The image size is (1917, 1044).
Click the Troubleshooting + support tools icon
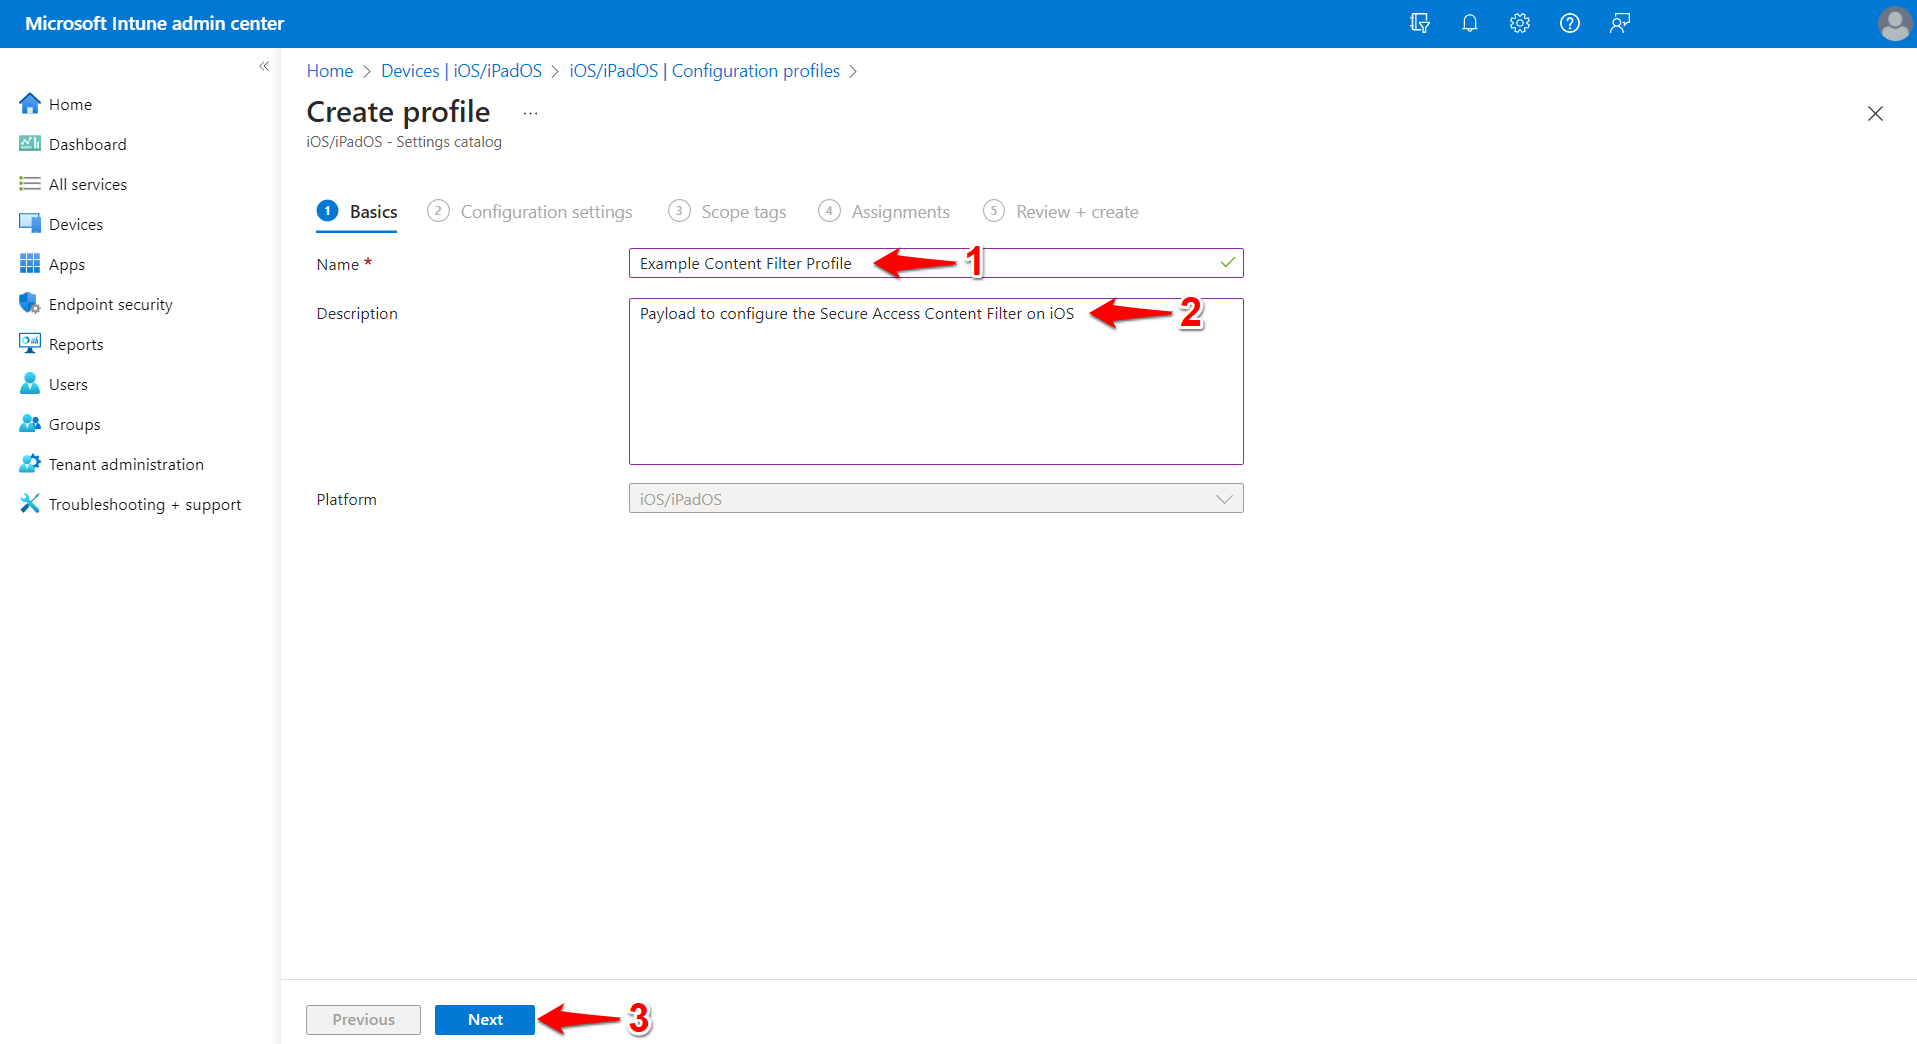[x=30, y=503]
